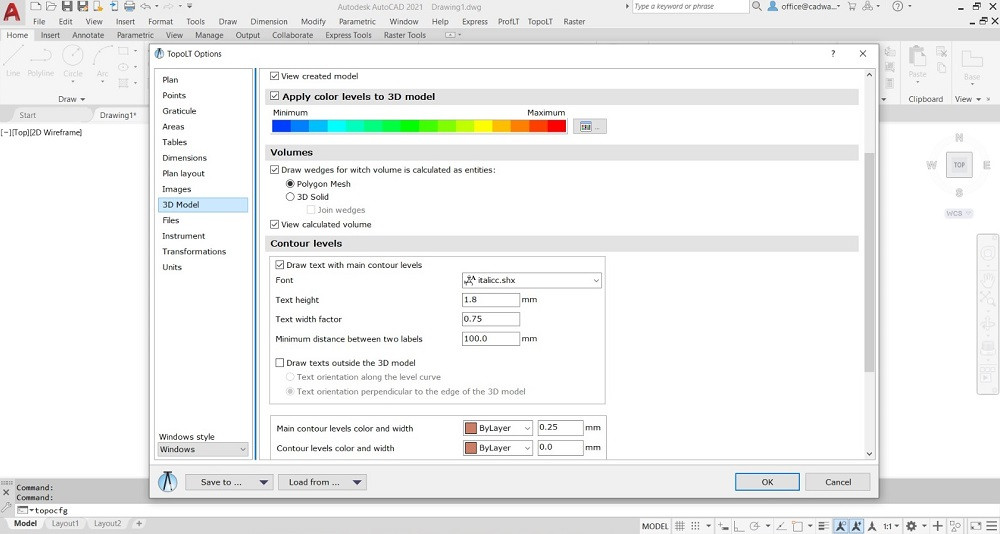Toggle Apply color levels to 3D model checkbox
Screen dimensions: 1000x534
[x=275, y=96]
